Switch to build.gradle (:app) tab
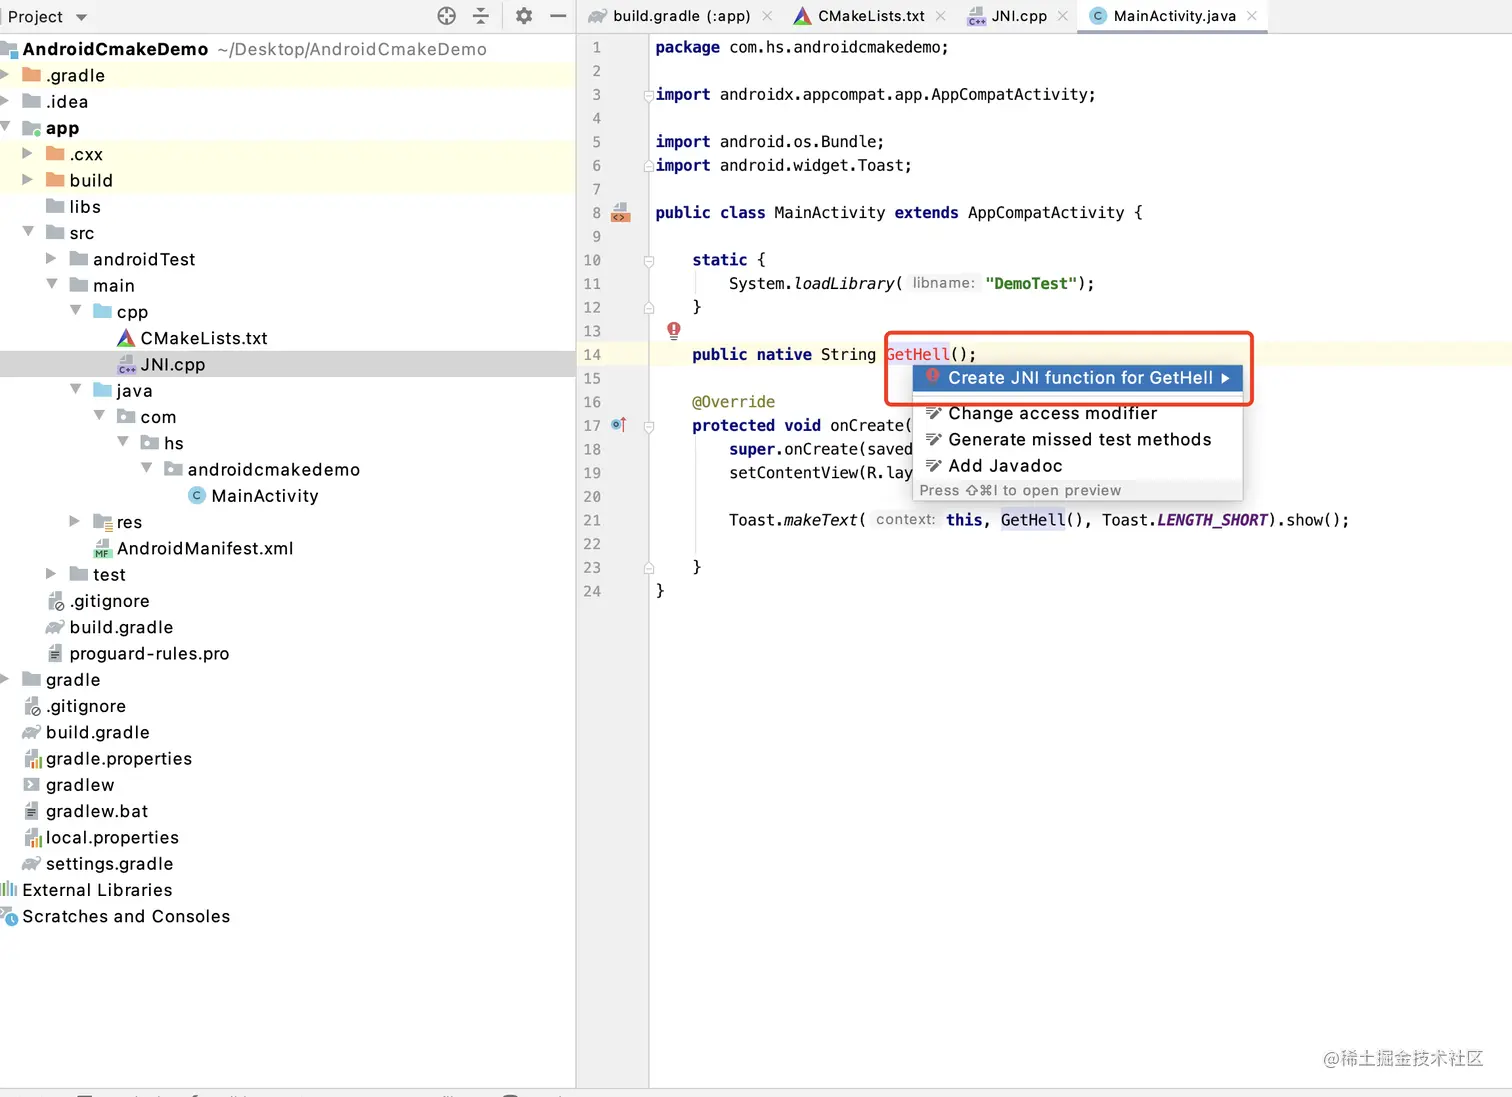 point(681,16)
